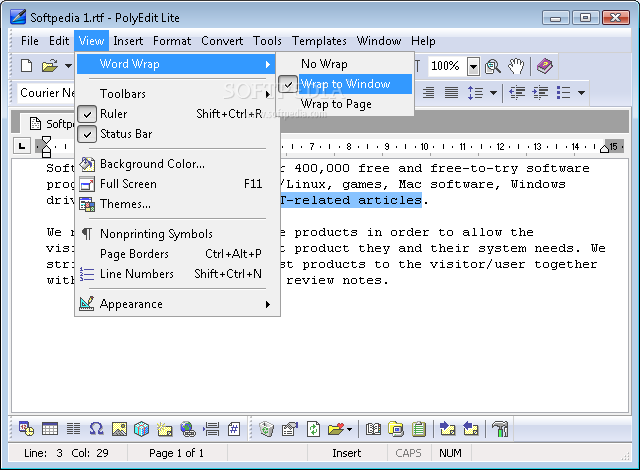Toggle Page Borders in View menu

tap(175, 254)
